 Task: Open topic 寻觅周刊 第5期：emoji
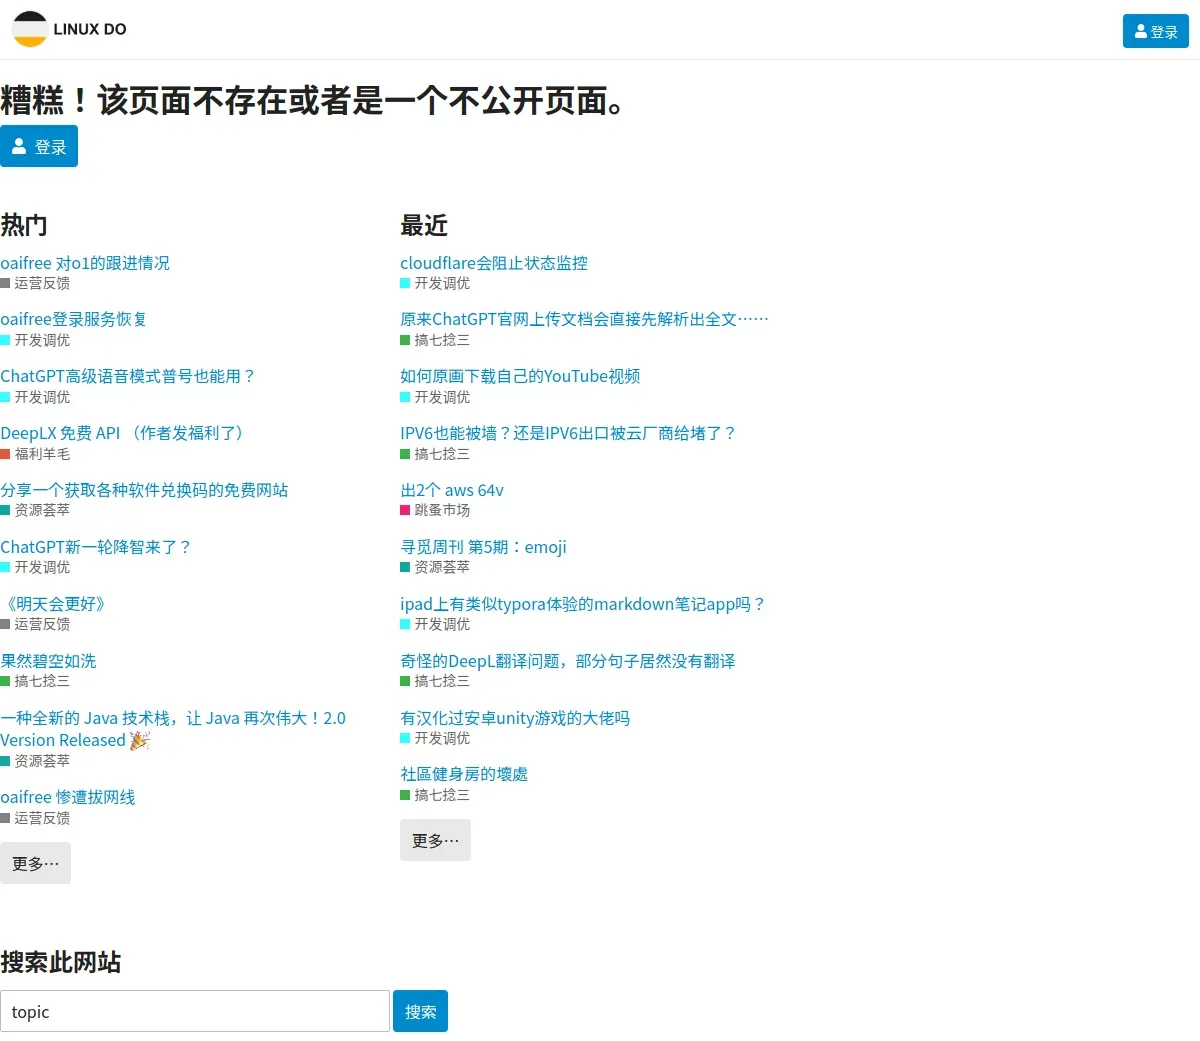(x=483, y=547)
